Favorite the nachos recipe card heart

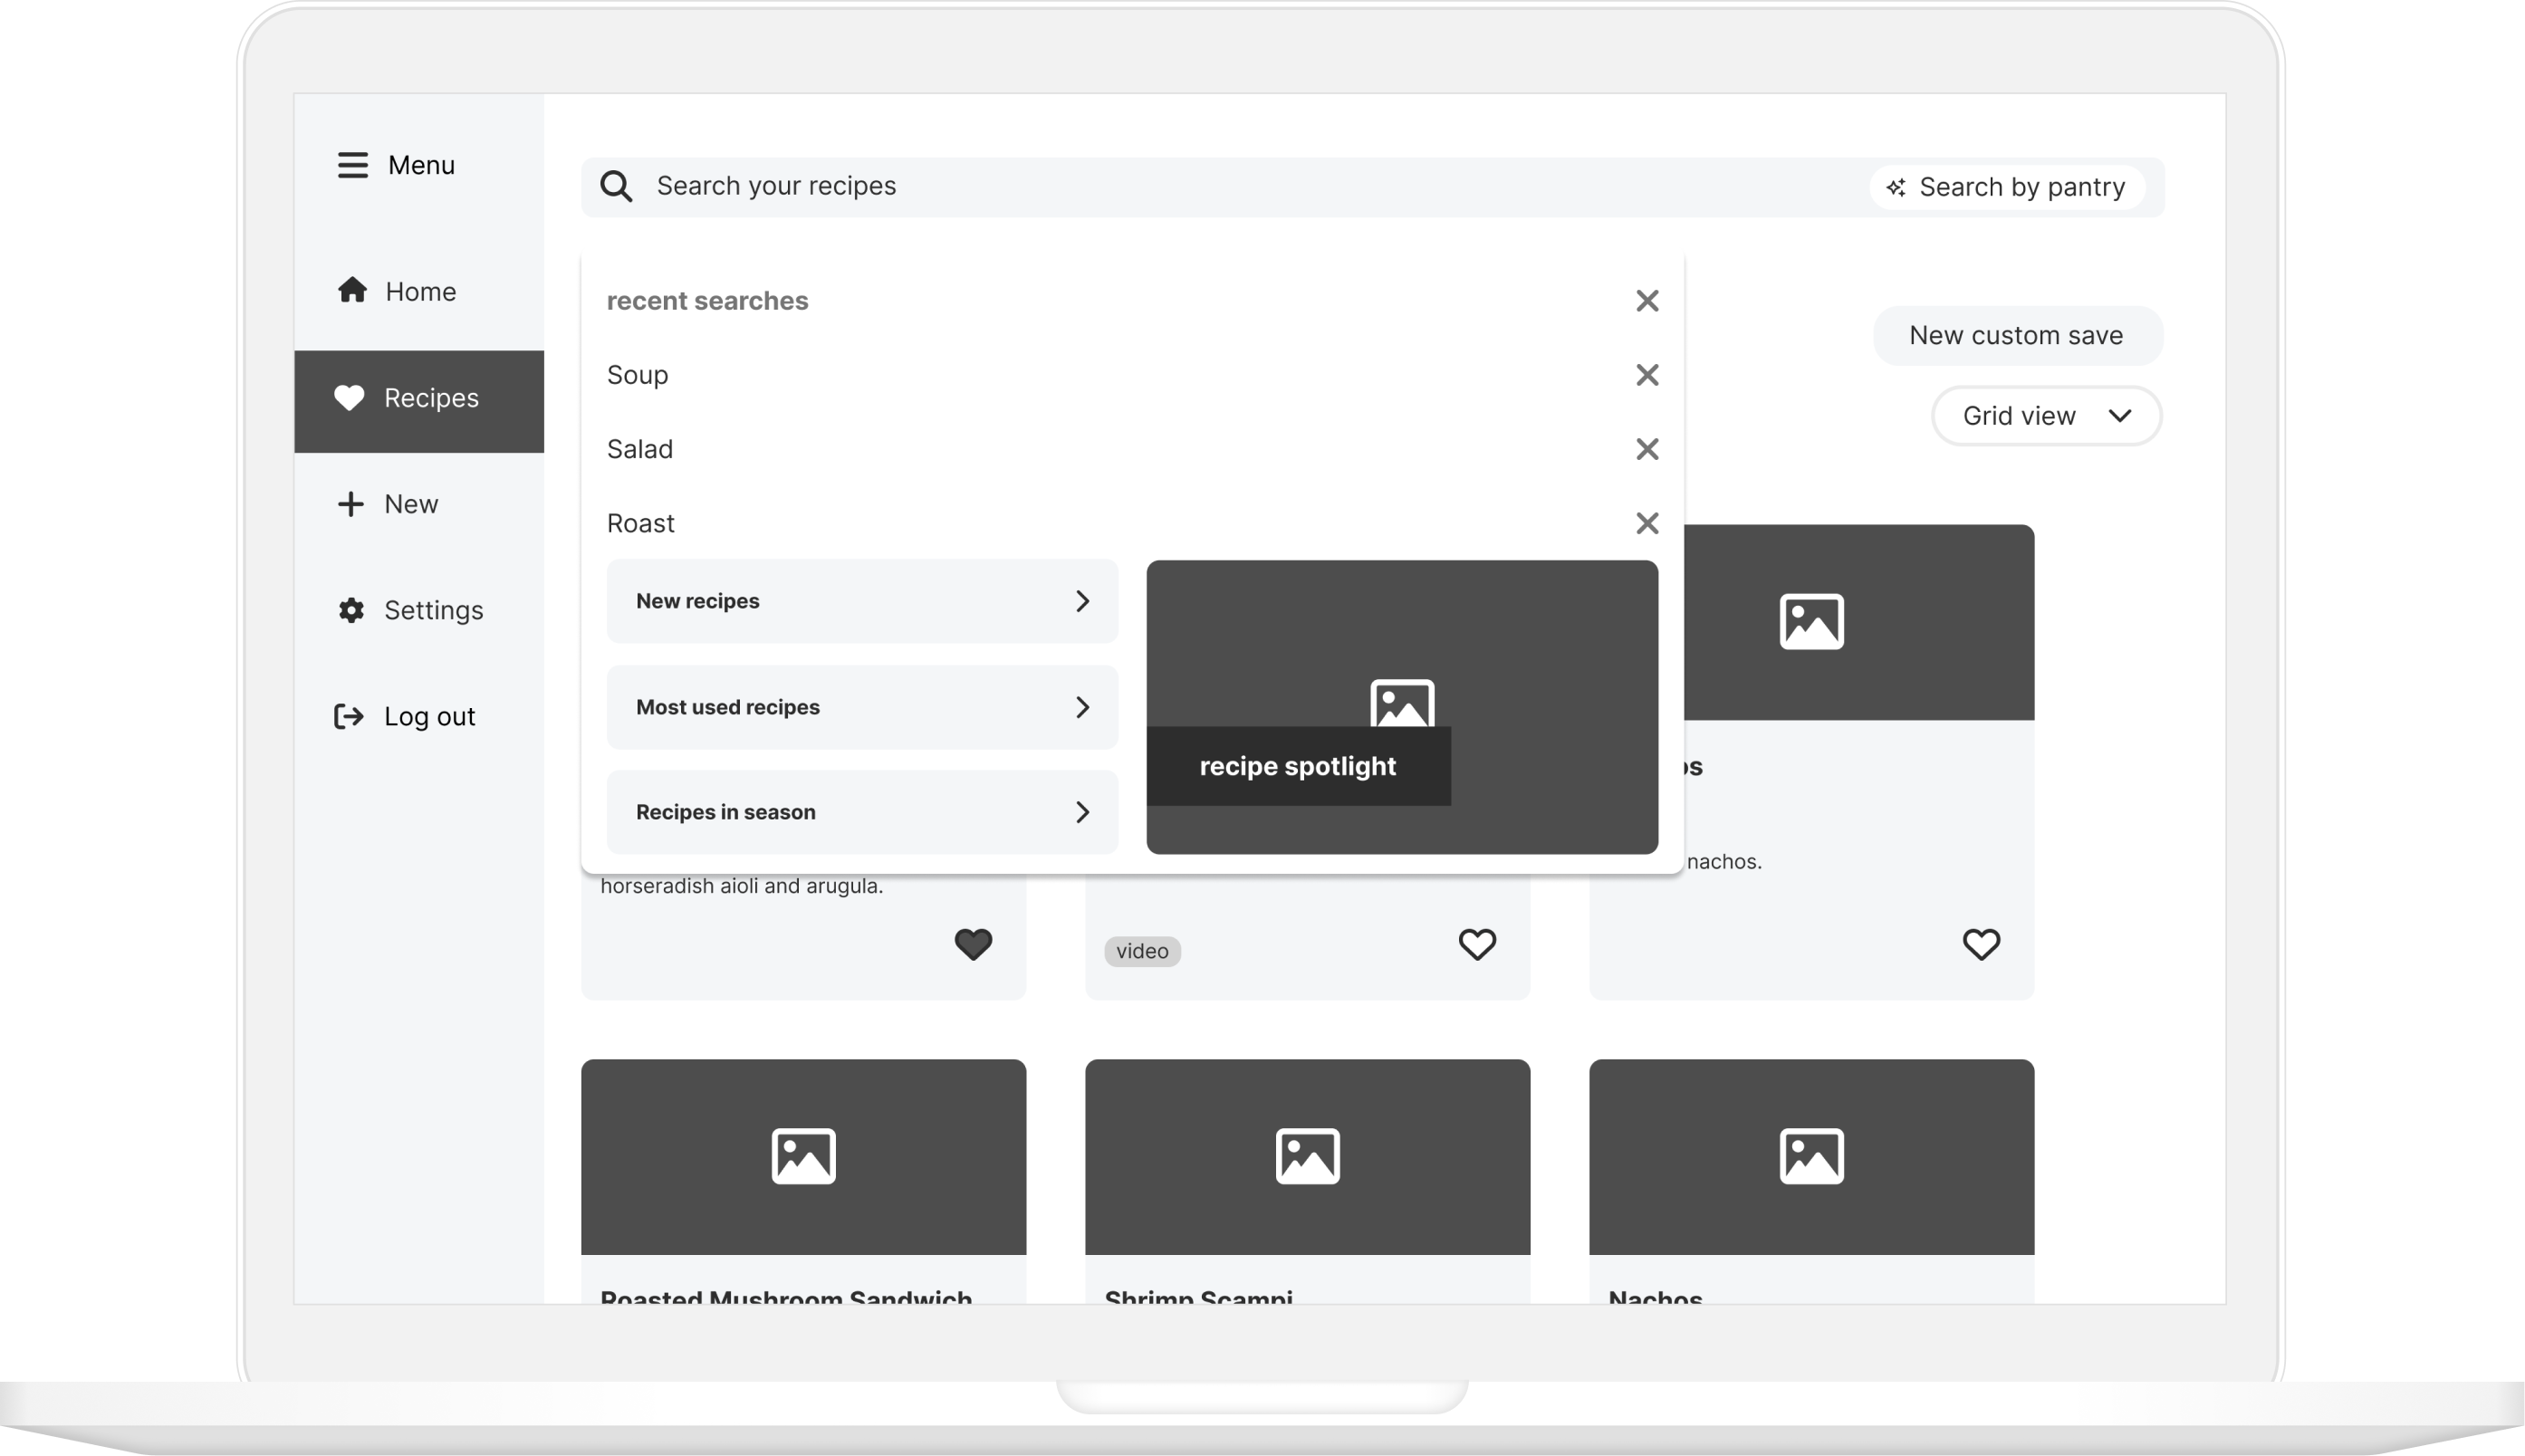1981,944
